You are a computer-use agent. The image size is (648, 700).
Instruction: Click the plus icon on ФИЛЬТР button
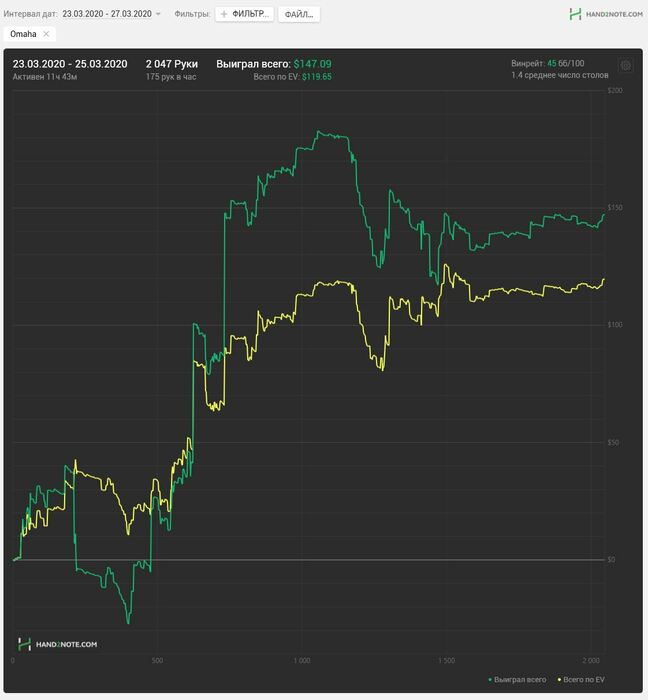point(224,14)
